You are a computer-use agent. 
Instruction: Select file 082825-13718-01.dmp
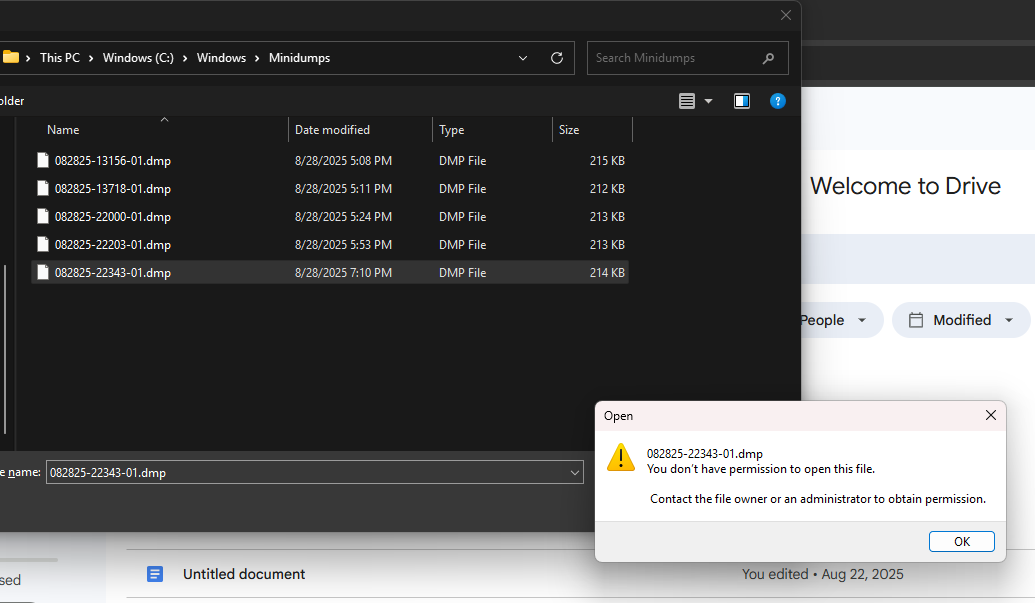point(112,188)
